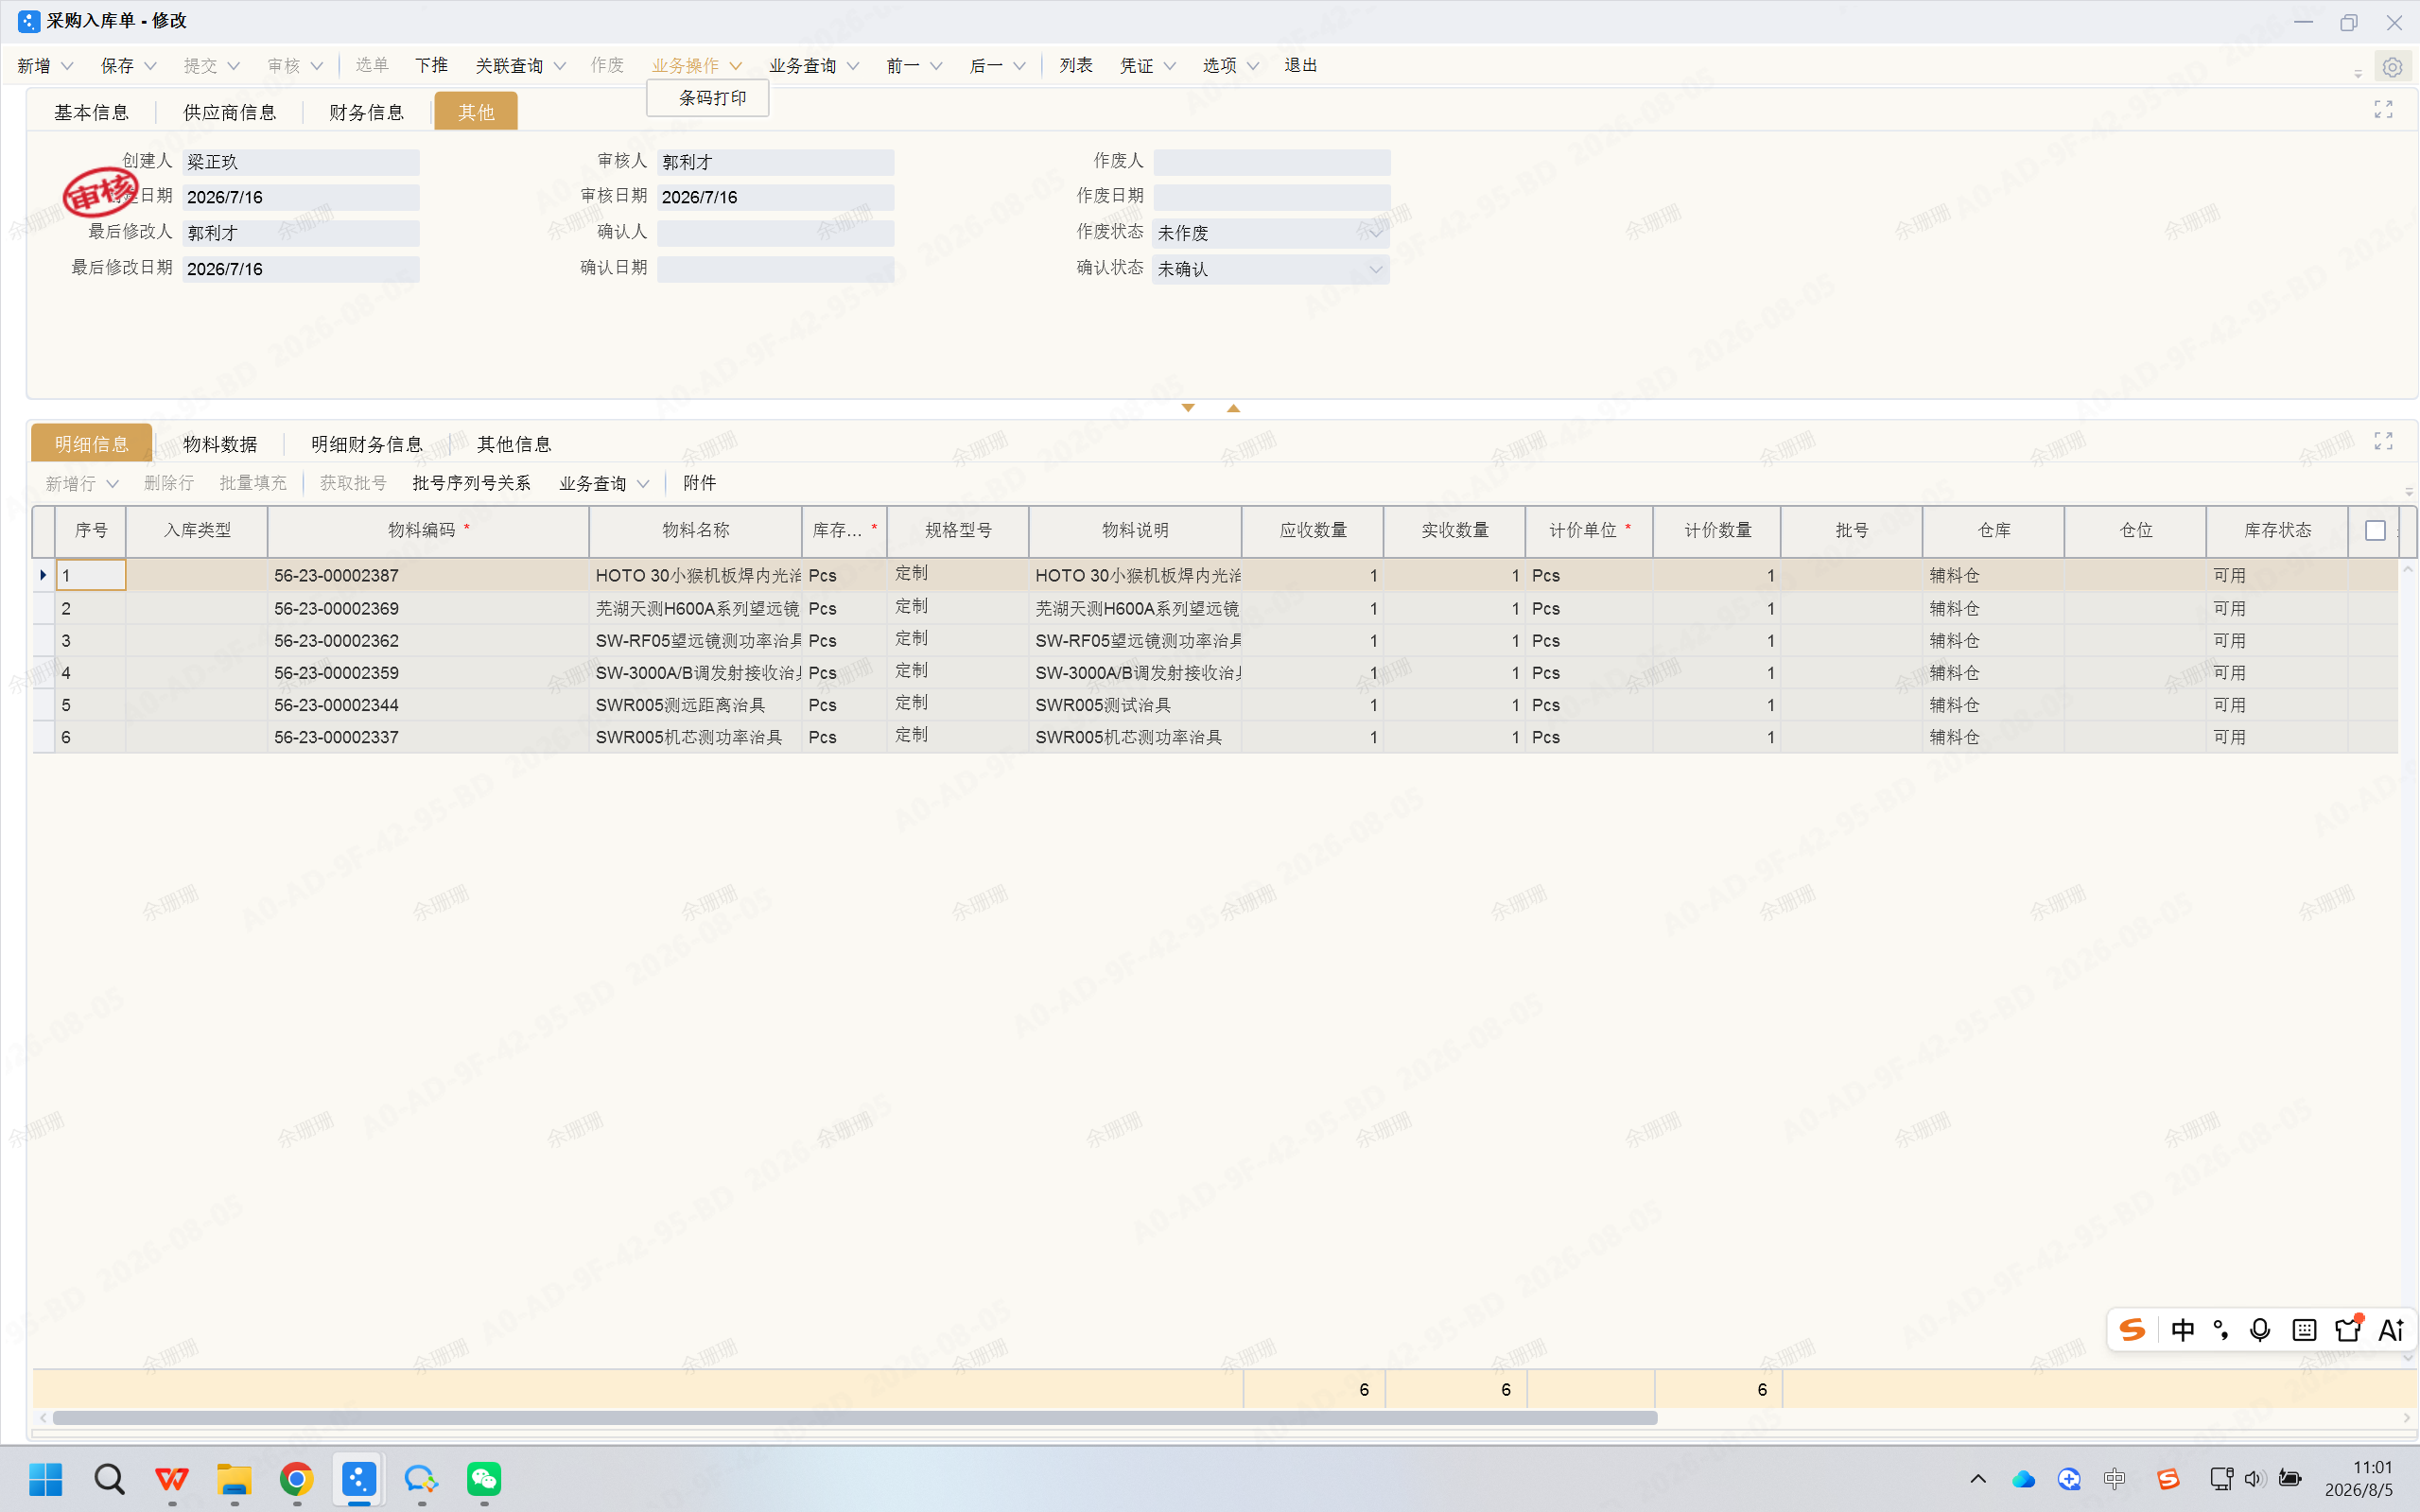This screenshot has width=2420, height=1512.
Task: Open the settings gear icon in toolbar
Action: (2391, 67)
